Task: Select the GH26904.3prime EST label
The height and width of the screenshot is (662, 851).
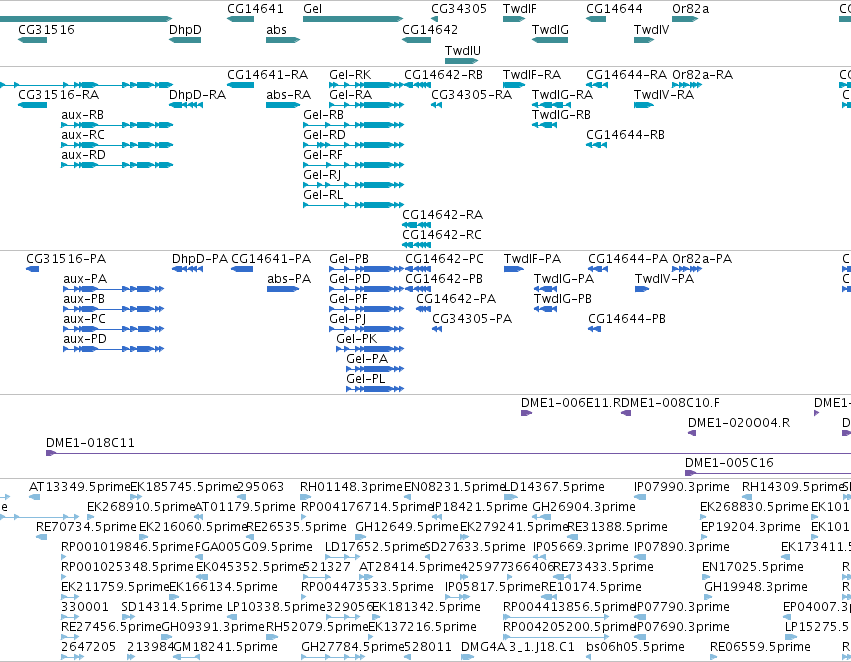Action: tap(583, 507)
